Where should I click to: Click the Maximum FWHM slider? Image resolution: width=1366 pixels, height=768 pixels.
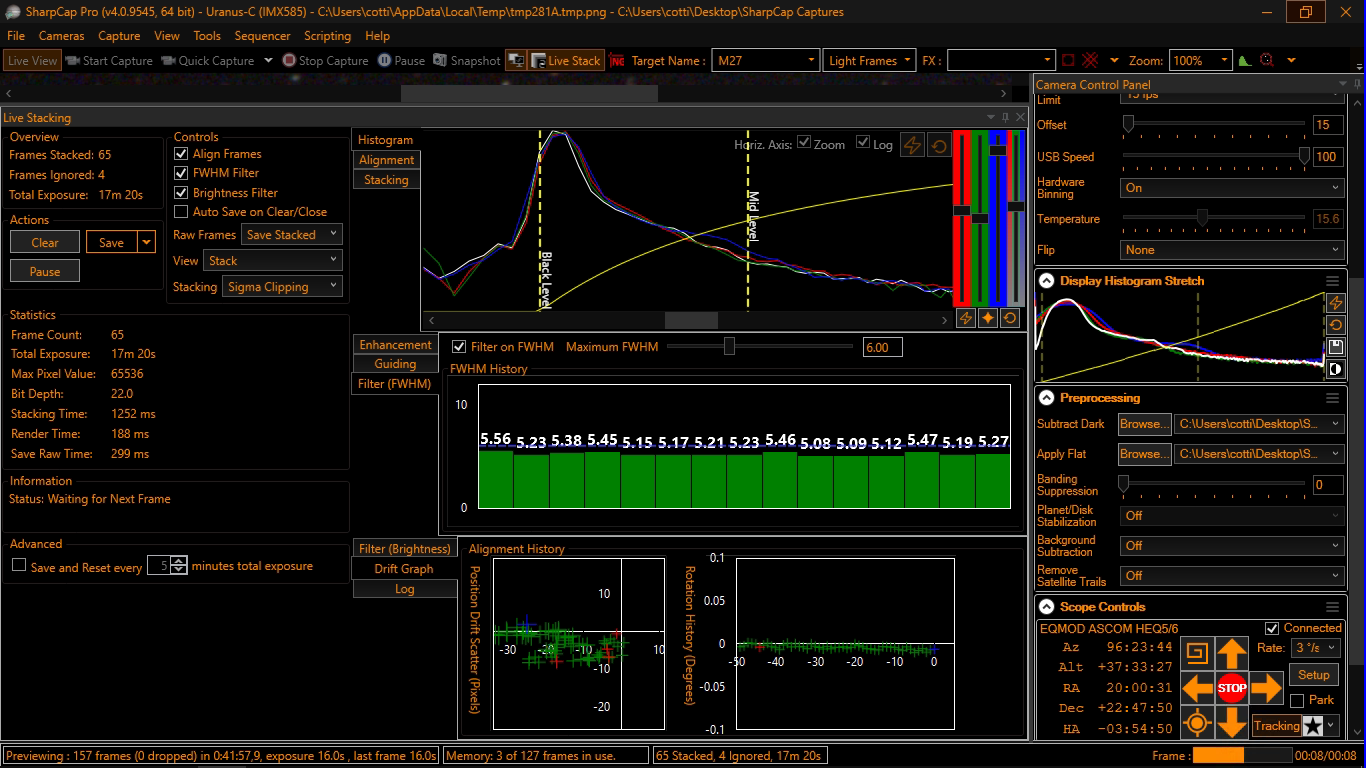coord(730,347)
